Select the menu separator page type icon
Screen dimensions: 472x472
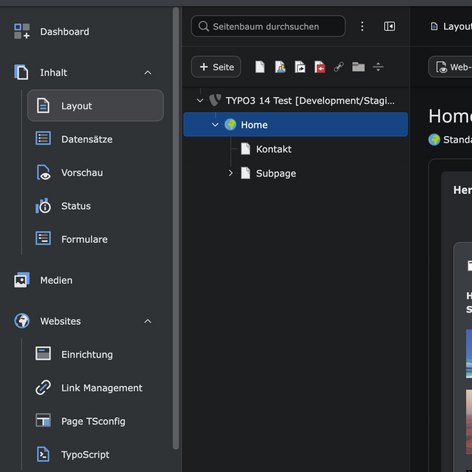point(378,67)
